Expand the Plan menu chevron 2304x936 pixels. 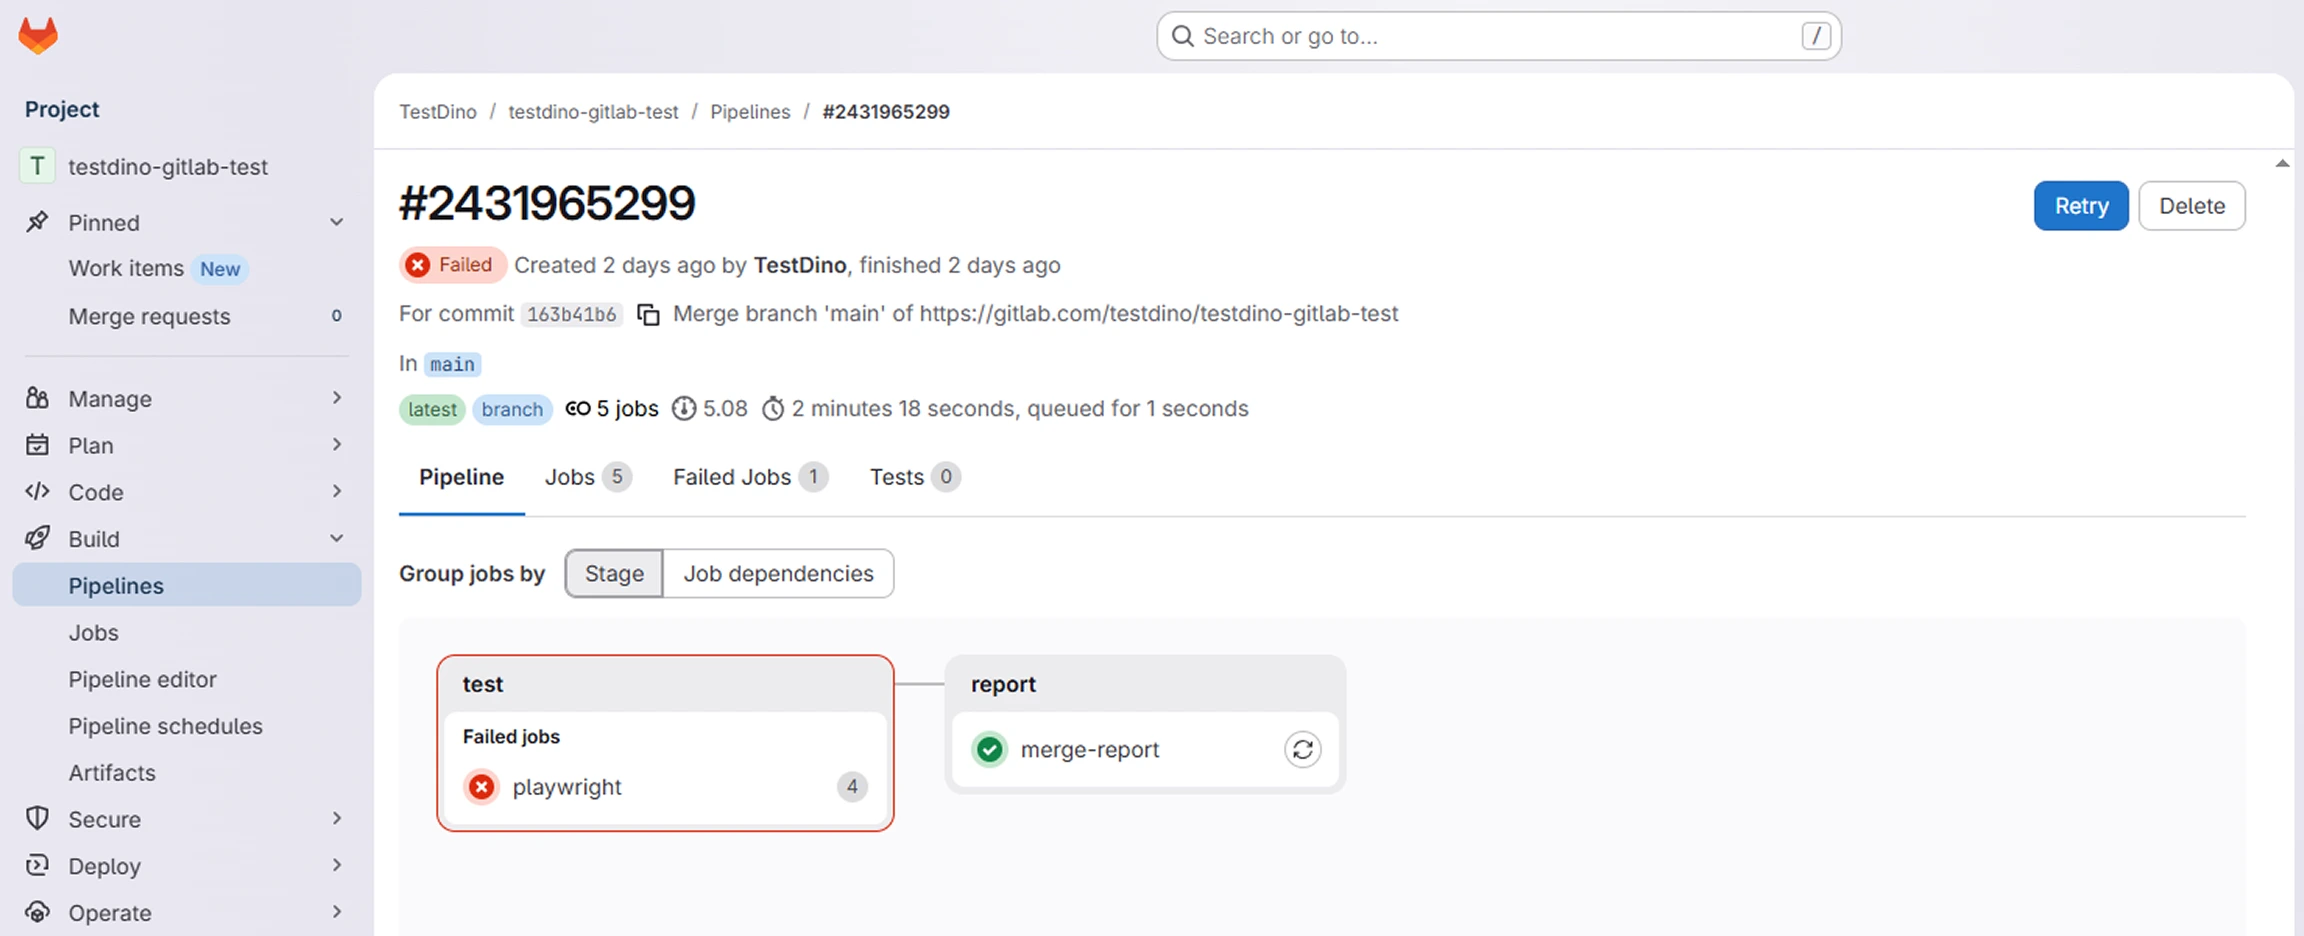[337, 444]
